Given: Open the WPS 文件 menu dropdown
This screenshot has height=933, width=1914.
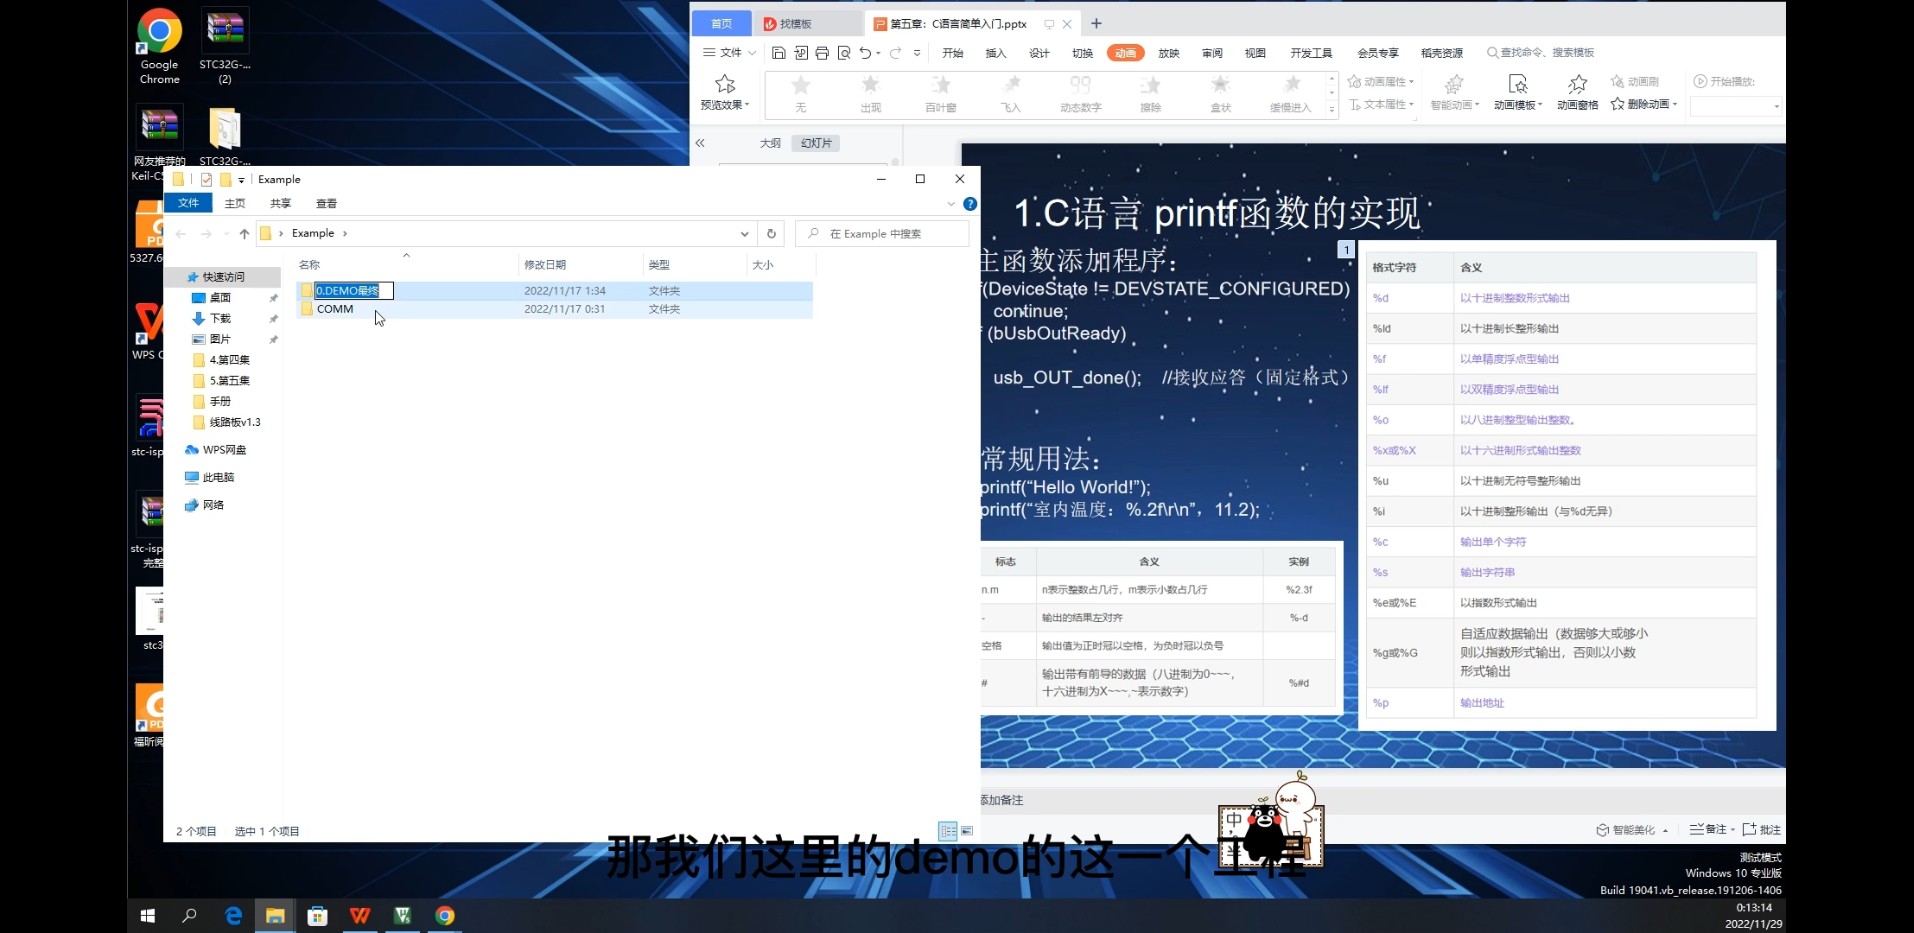Looking at the screenshot, I should point(729,53).
